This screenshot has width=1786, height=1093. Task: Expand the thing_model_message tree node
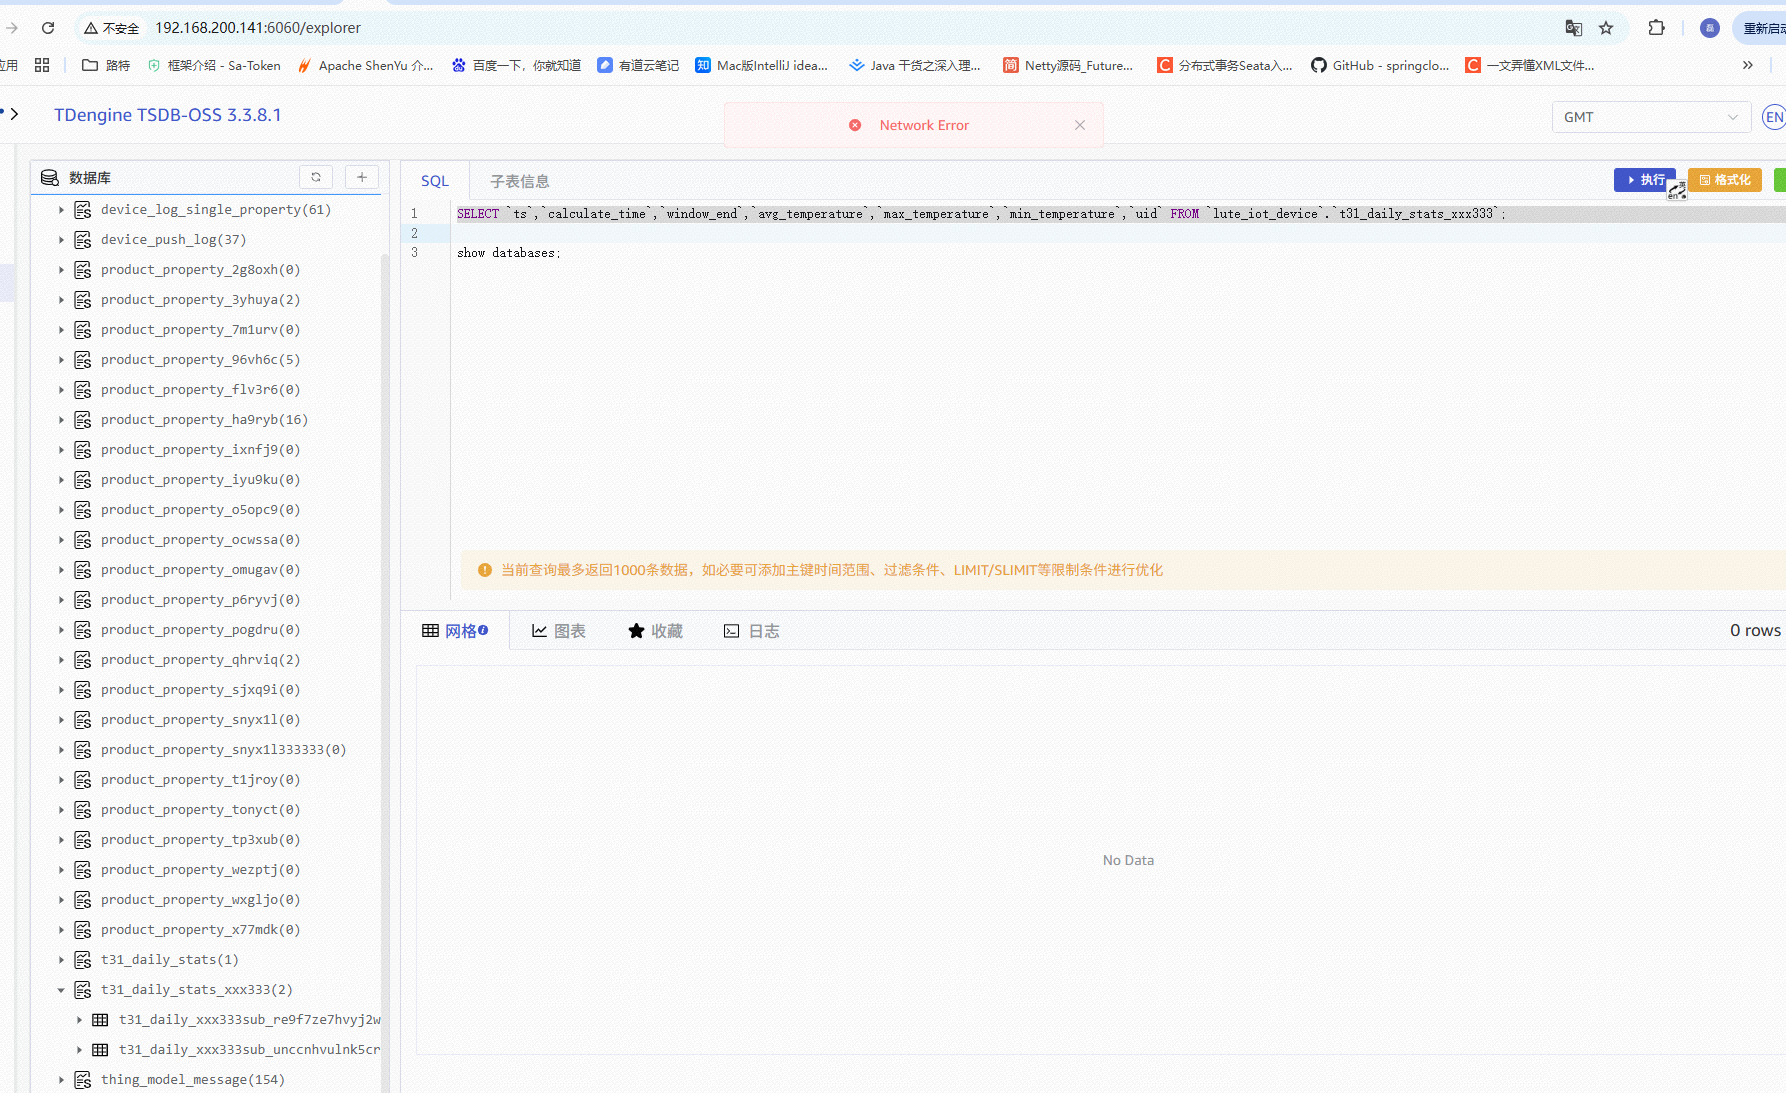pyautogui.click(x=61, y=1080)
